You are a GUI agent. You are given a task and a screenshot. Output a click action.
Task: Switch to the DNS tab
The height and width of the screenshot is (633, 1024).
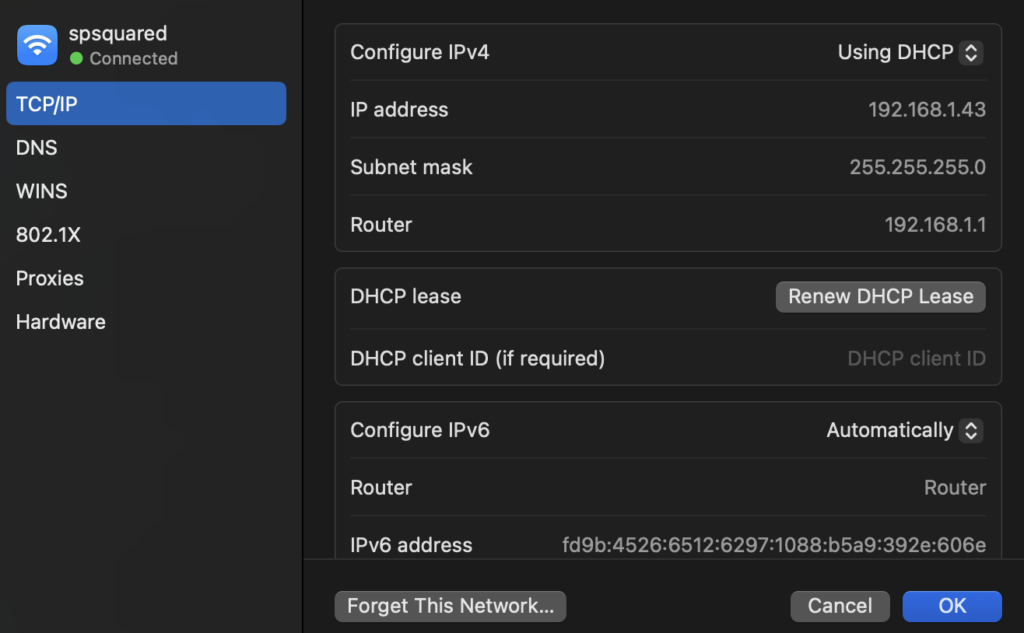tap(37, 148)
